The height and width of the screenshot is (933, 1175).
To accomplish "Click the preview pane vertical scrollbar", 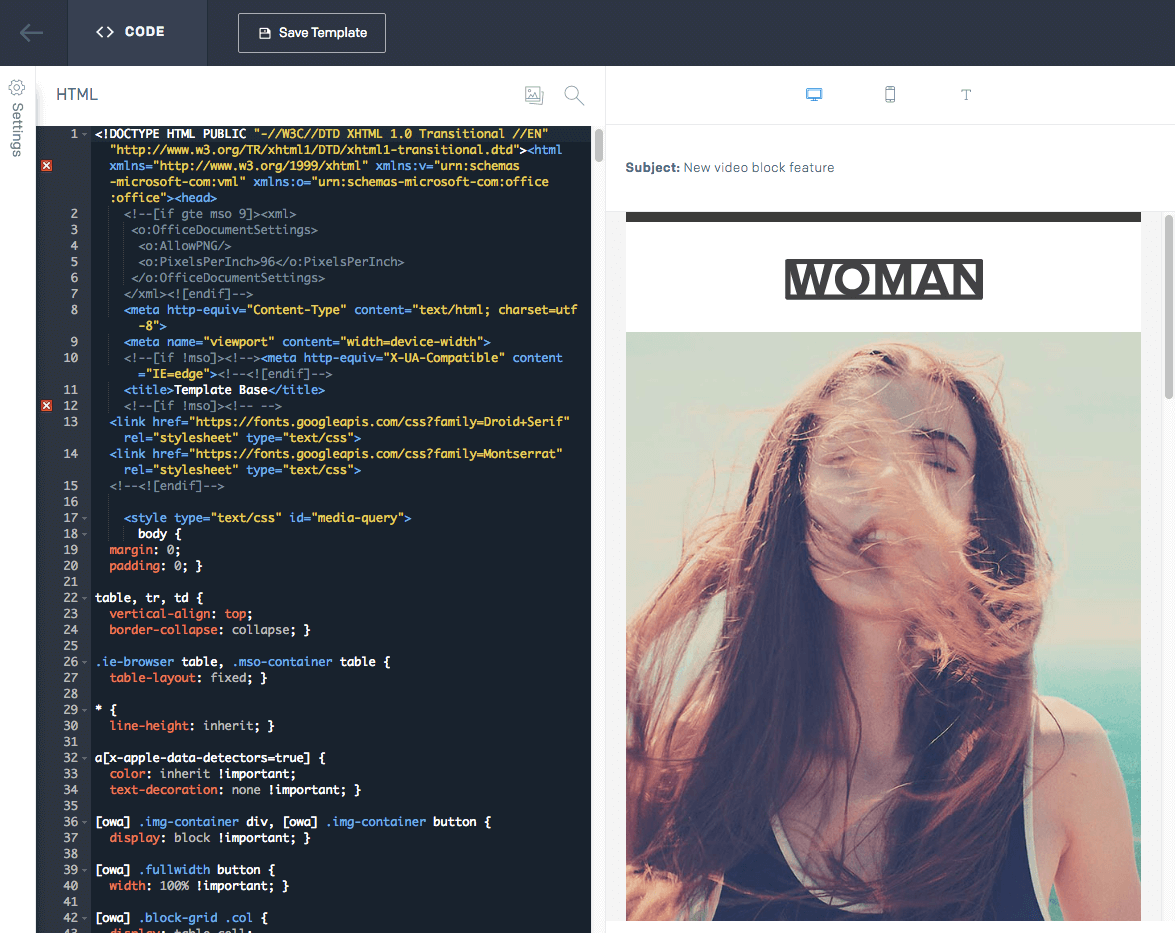I will 1169,307.
